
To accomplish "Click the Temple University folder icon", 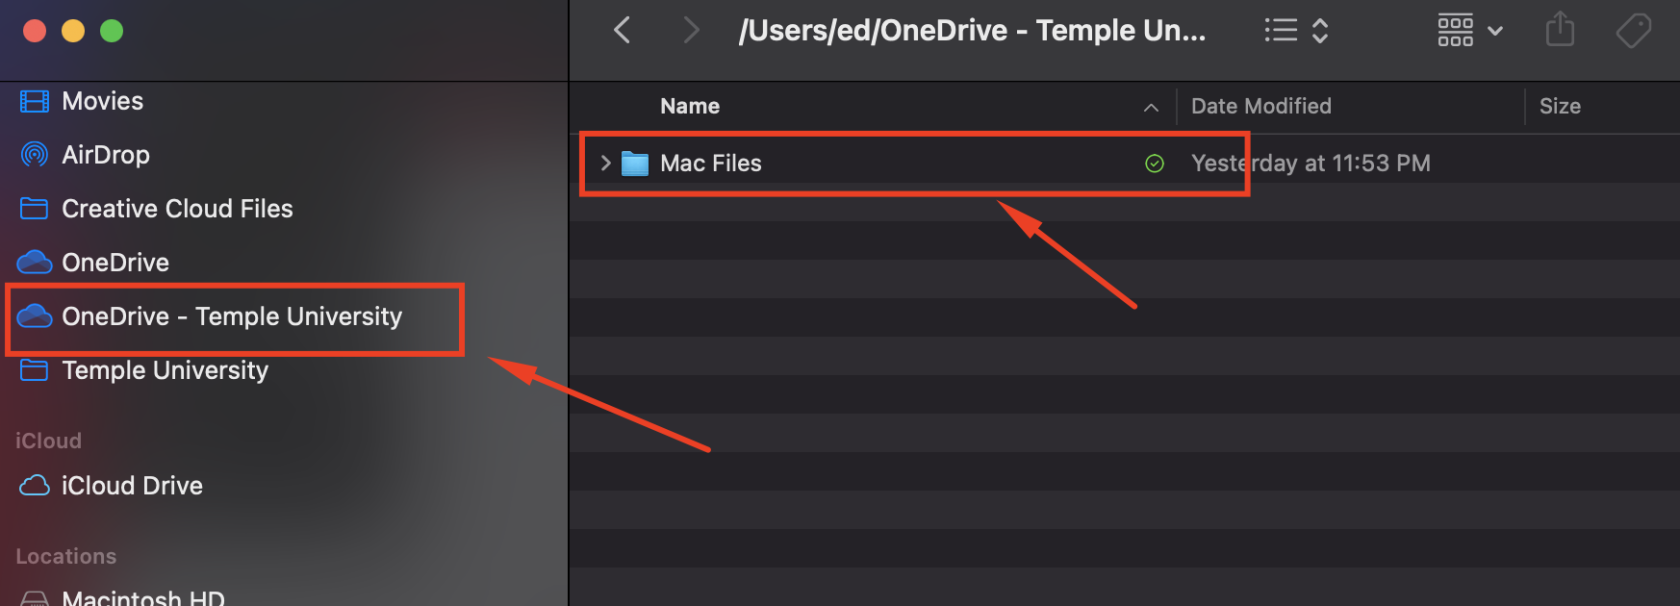I will click(34, 370).
